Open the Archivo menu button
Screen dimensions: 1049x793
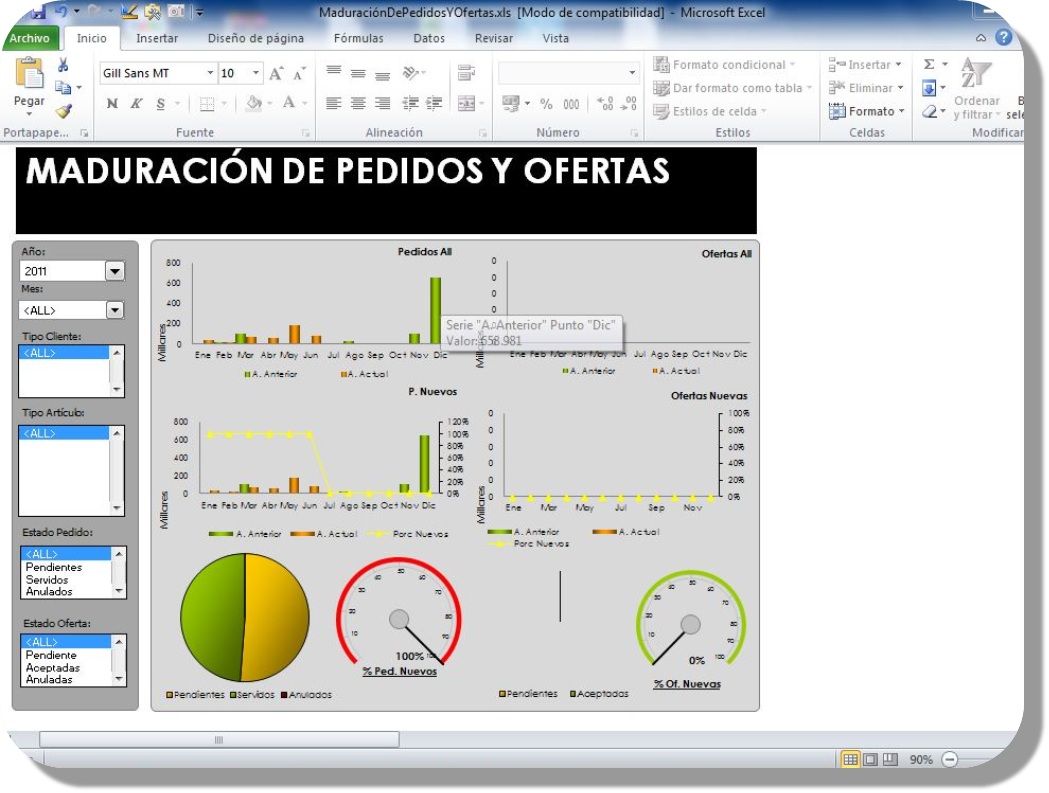[30, 39]
